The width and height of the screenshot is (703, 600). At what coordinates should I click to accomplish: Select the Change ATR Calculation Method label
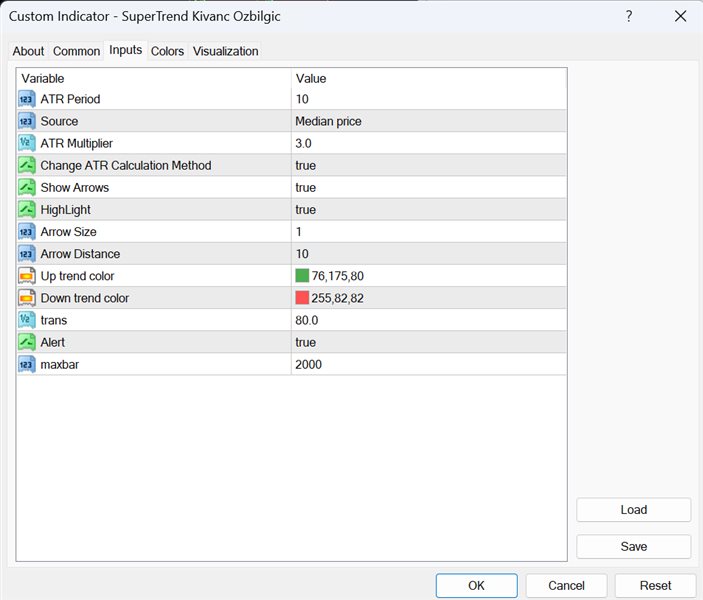[x=126, y=165]
